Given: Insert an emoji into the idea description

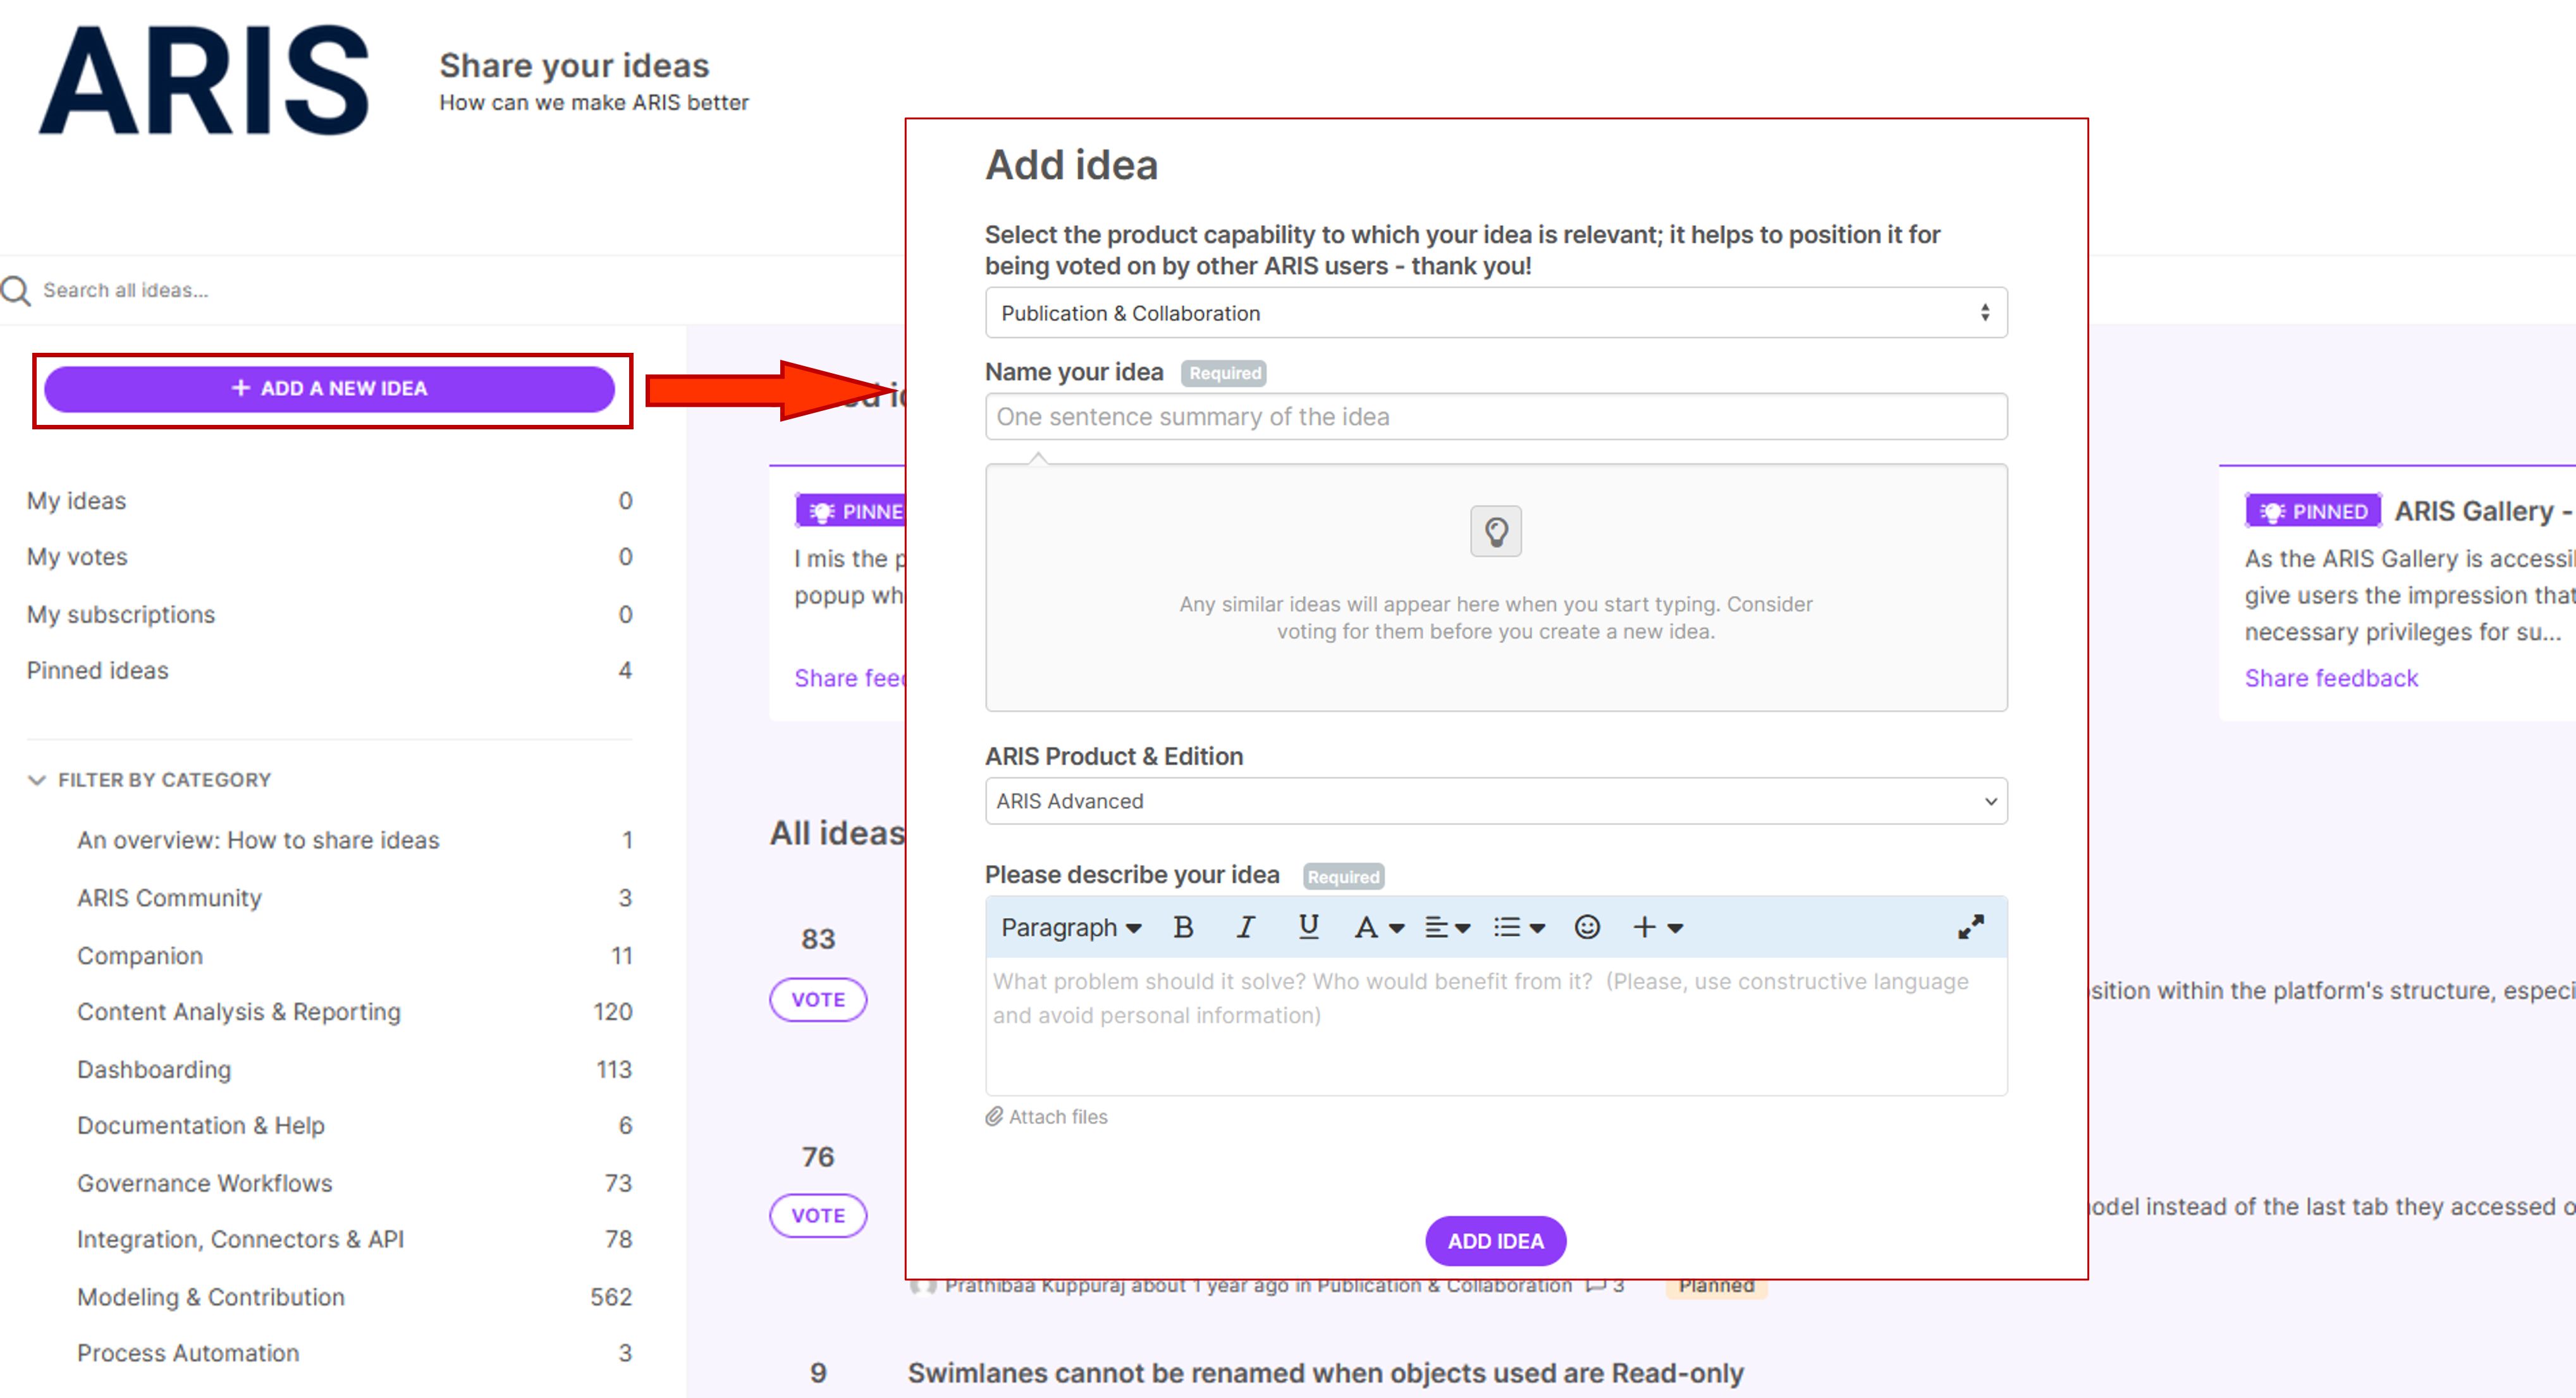Looking at the screenshot, I should click(x=1586, y=927).
